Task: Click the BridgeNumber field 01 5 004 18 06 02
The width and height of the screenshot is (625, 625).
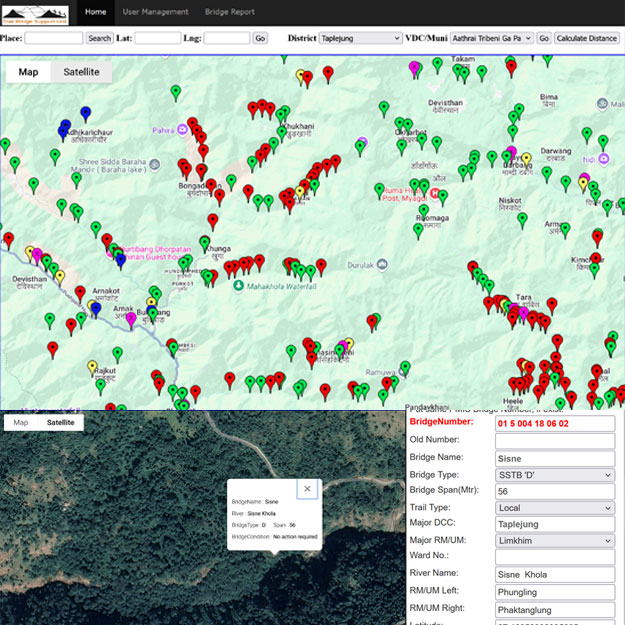Action: [x=555, y=423]
